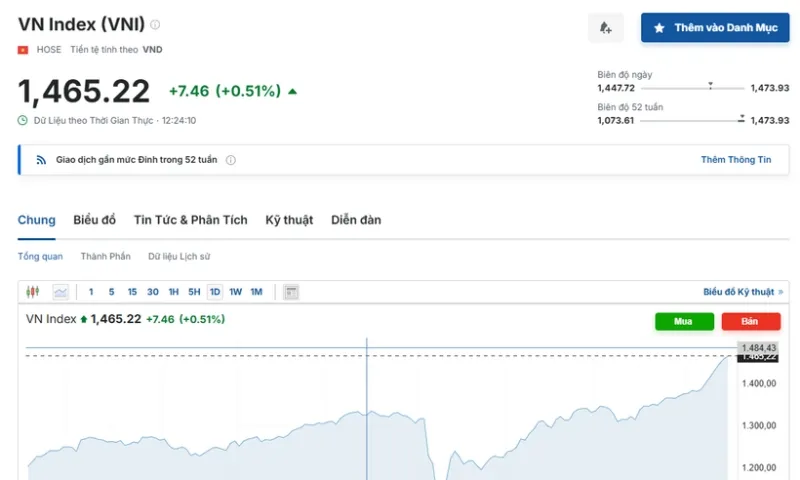The image size is (800, 480).
Task: Set chart interval to 30 minutes
Action: pyautogui.click(x=152, y=292)
